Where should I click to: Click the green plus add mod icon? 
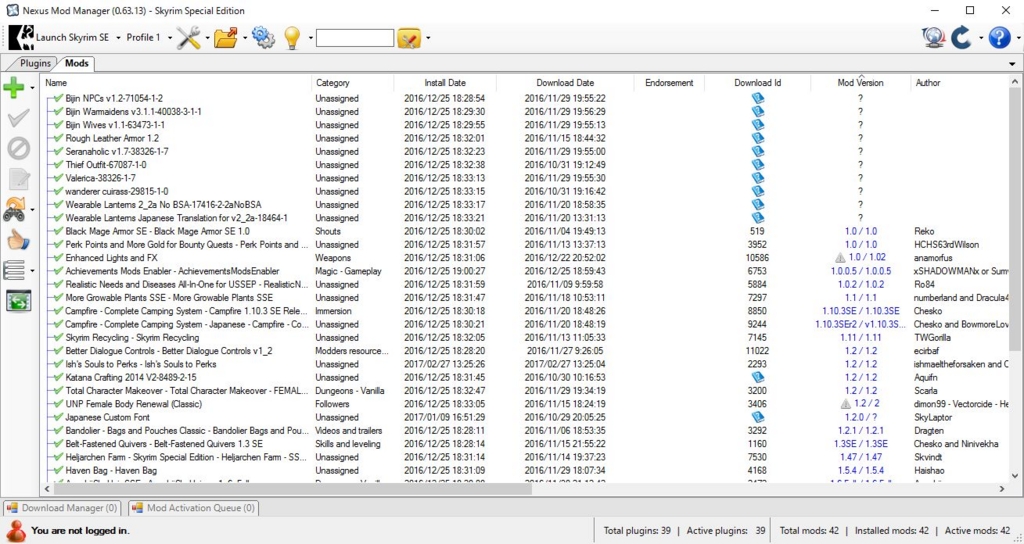[x=14, y=88]
